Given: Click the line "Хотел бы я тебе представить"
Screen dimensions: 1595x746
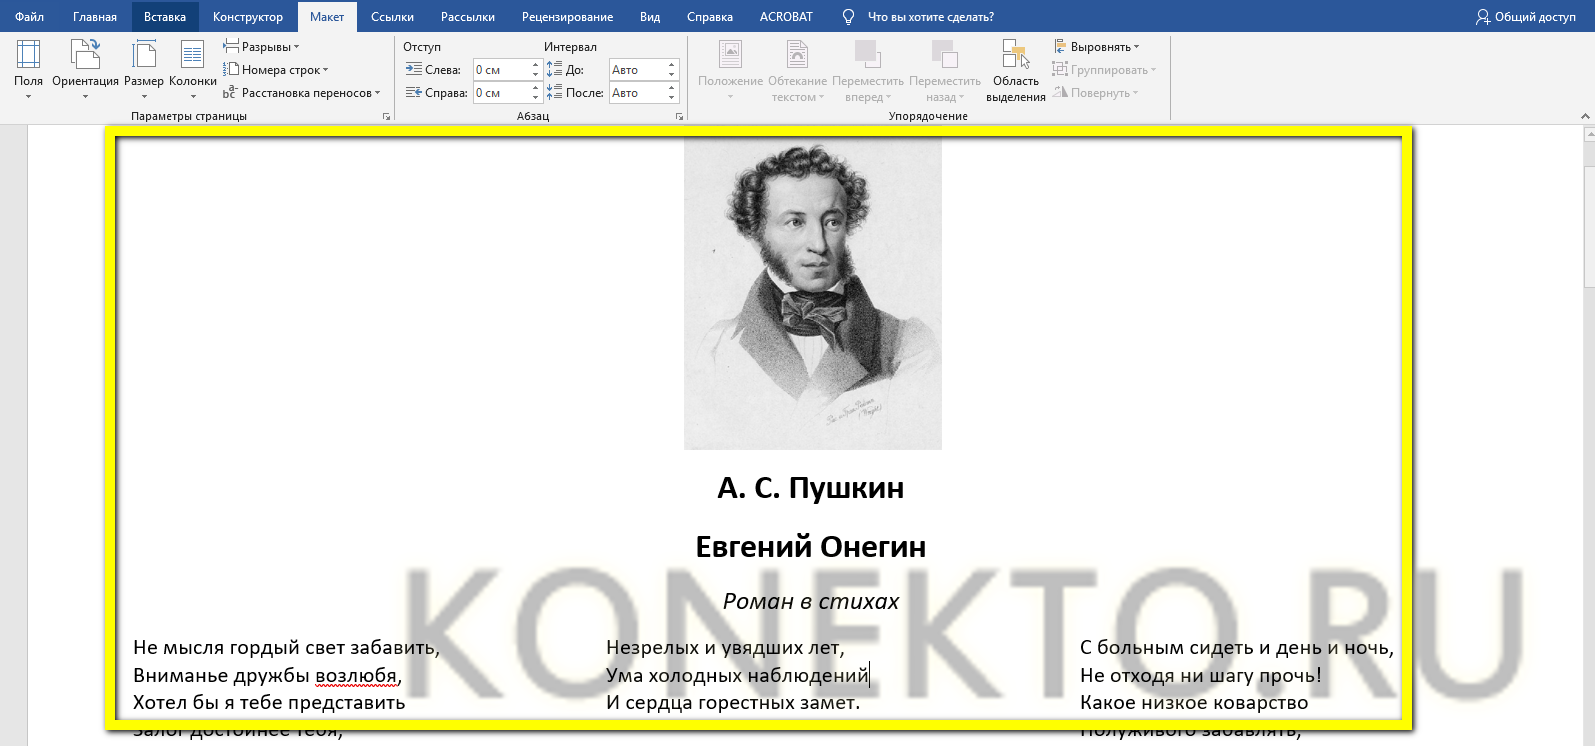Looking at the screenshot, I should [269, 703].
